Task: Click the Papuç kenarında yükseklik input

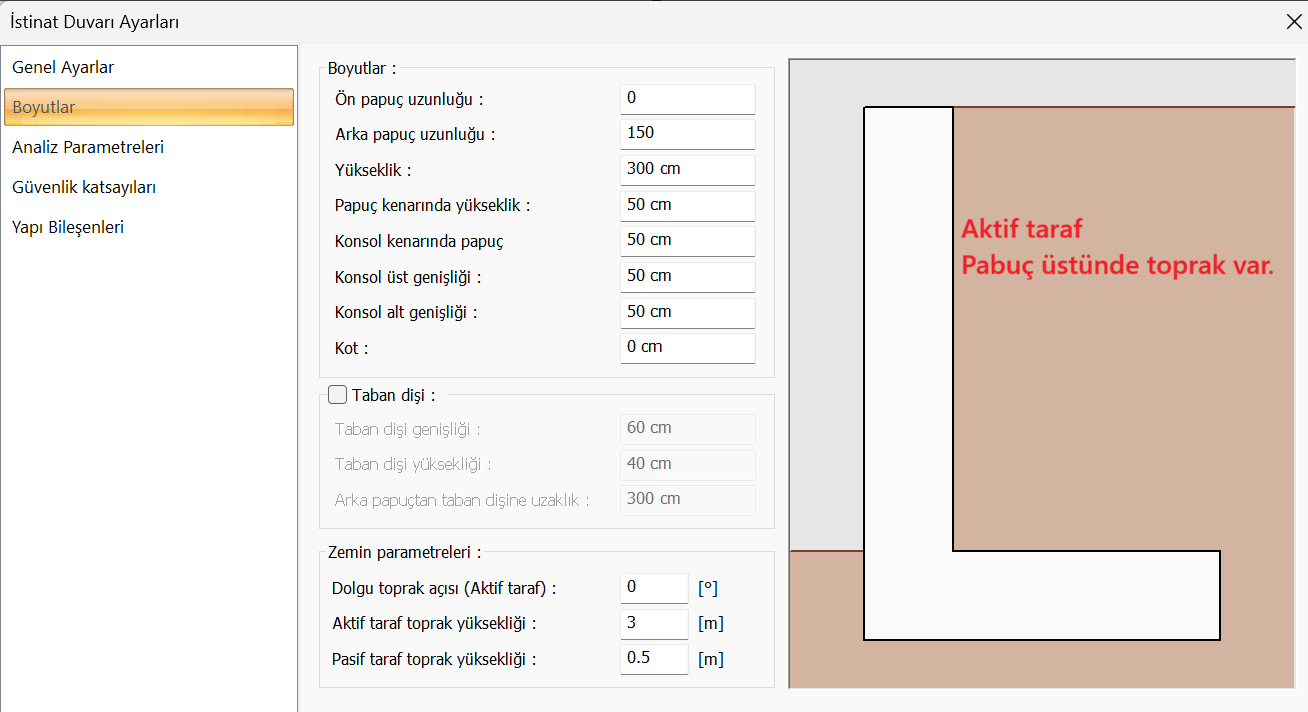Action: pos(687,206)
